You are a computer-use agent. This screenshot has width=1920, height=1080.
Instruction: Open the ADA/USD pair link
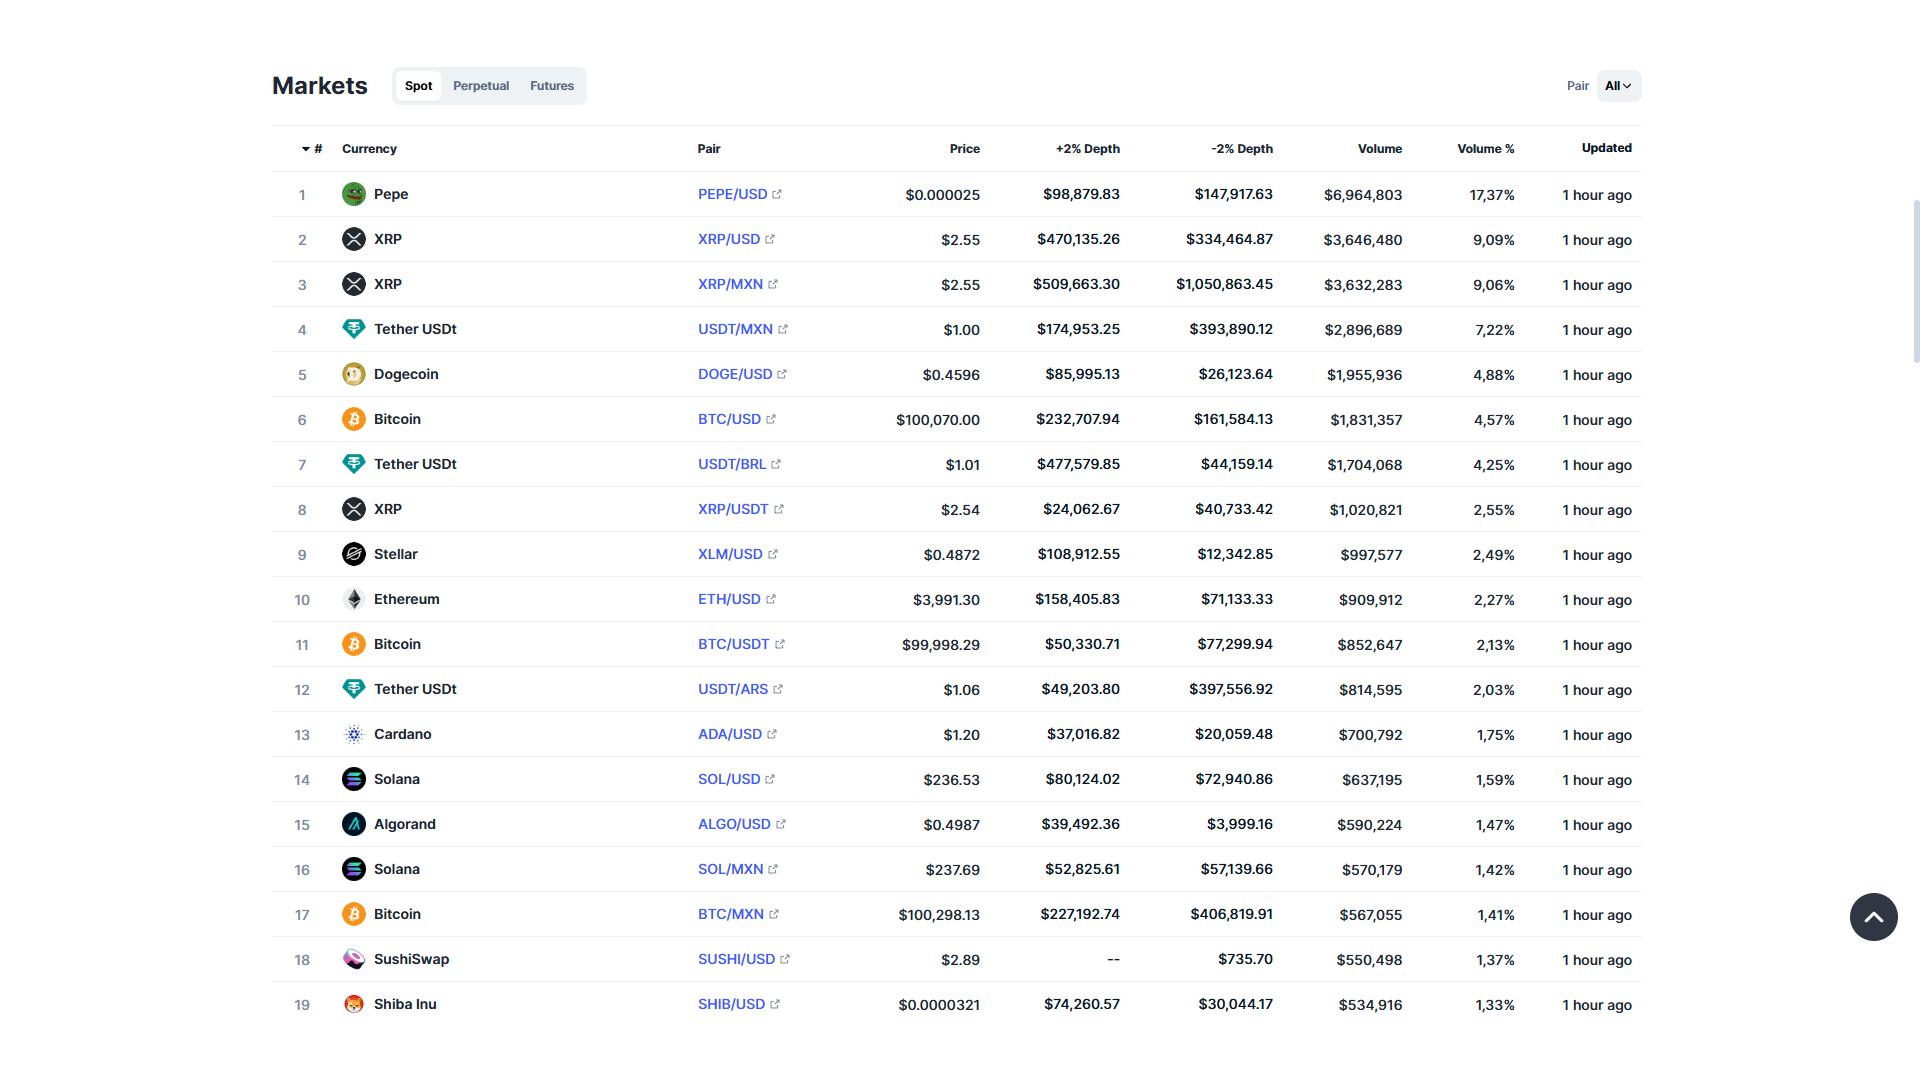pos(730,734)
